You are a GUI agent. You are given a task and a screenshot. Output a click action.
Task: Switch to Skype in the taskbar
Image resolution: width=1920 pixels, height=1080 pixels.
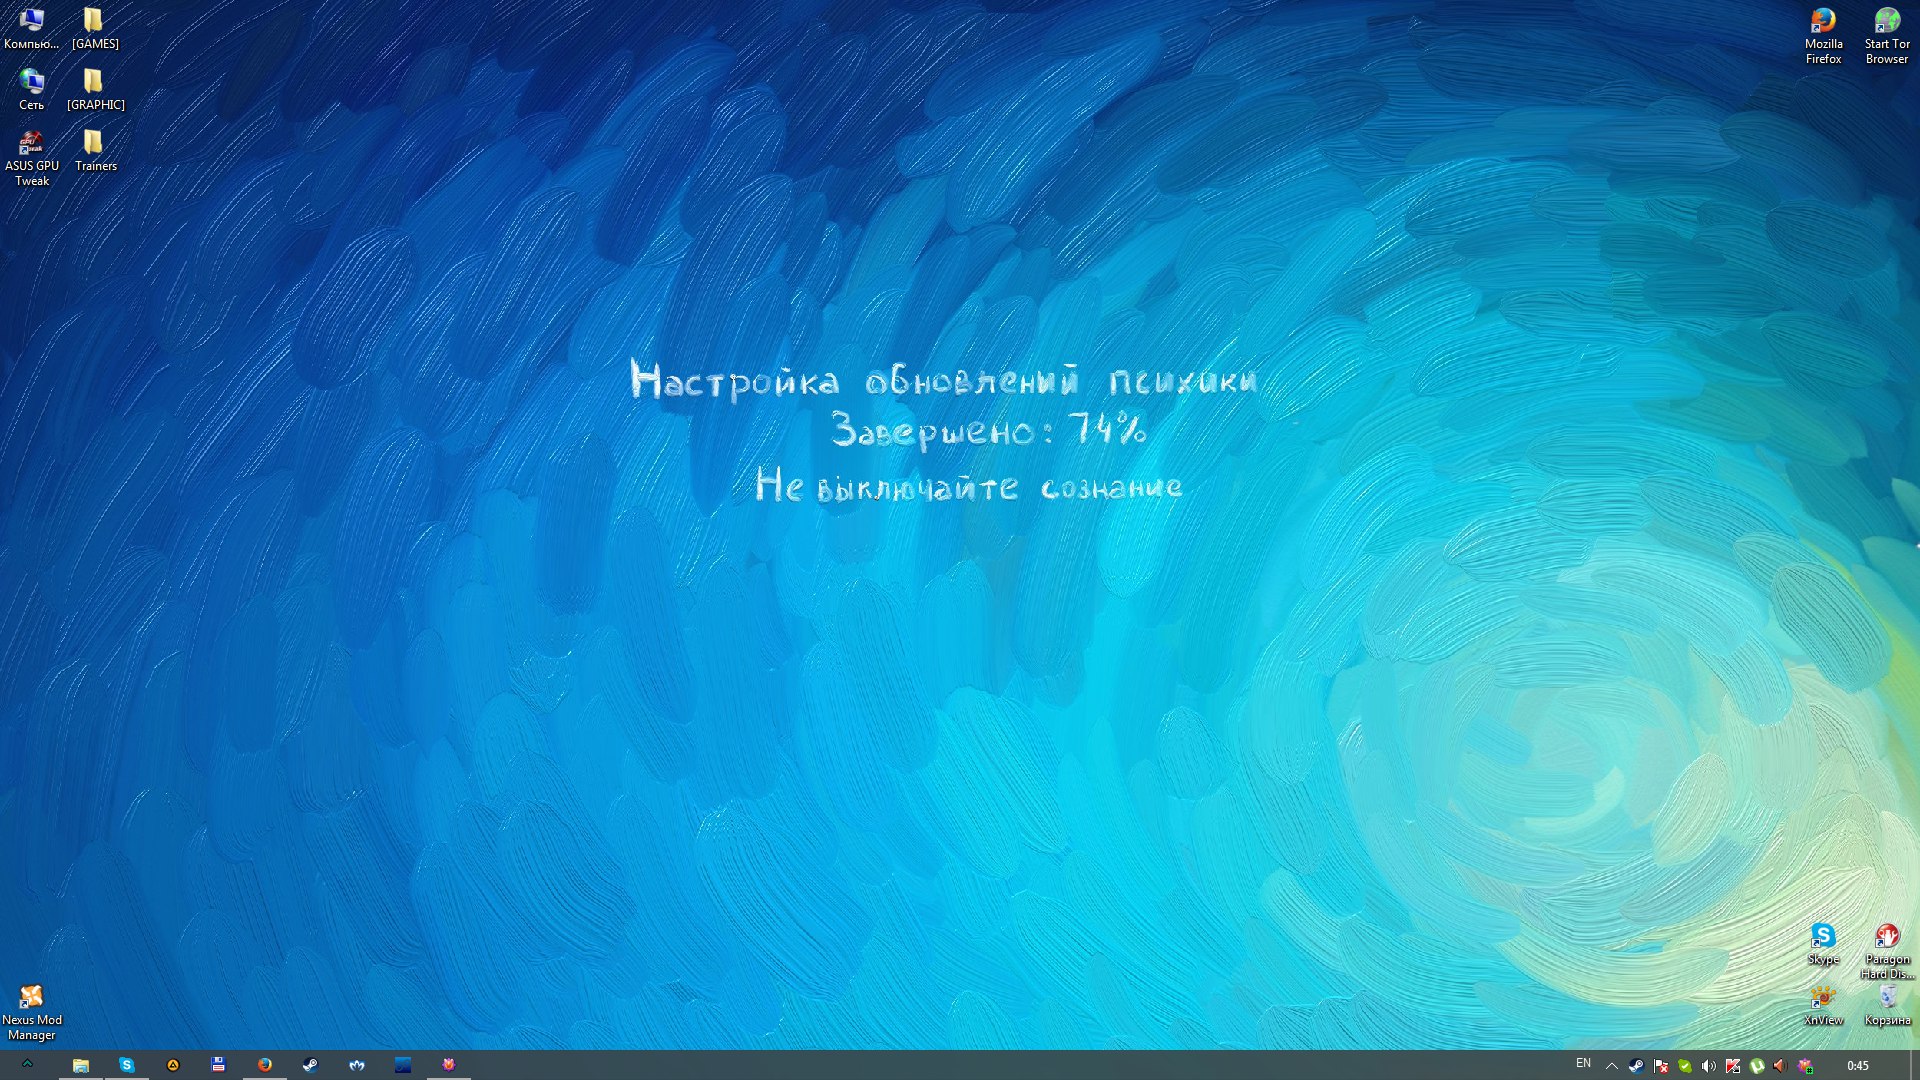(x=127, y=1065)
